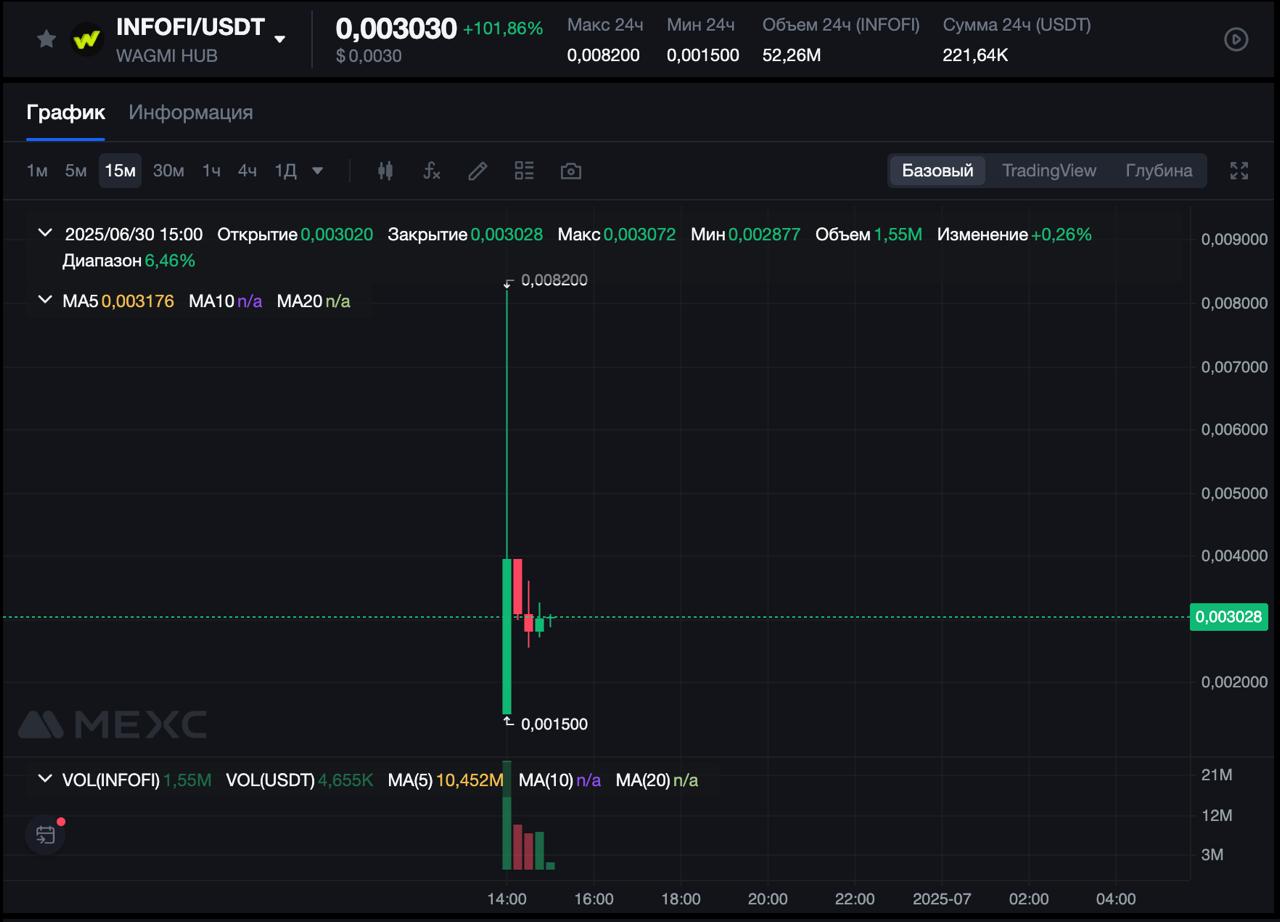Click the last price 0,003030 in header

click(396, 28)
